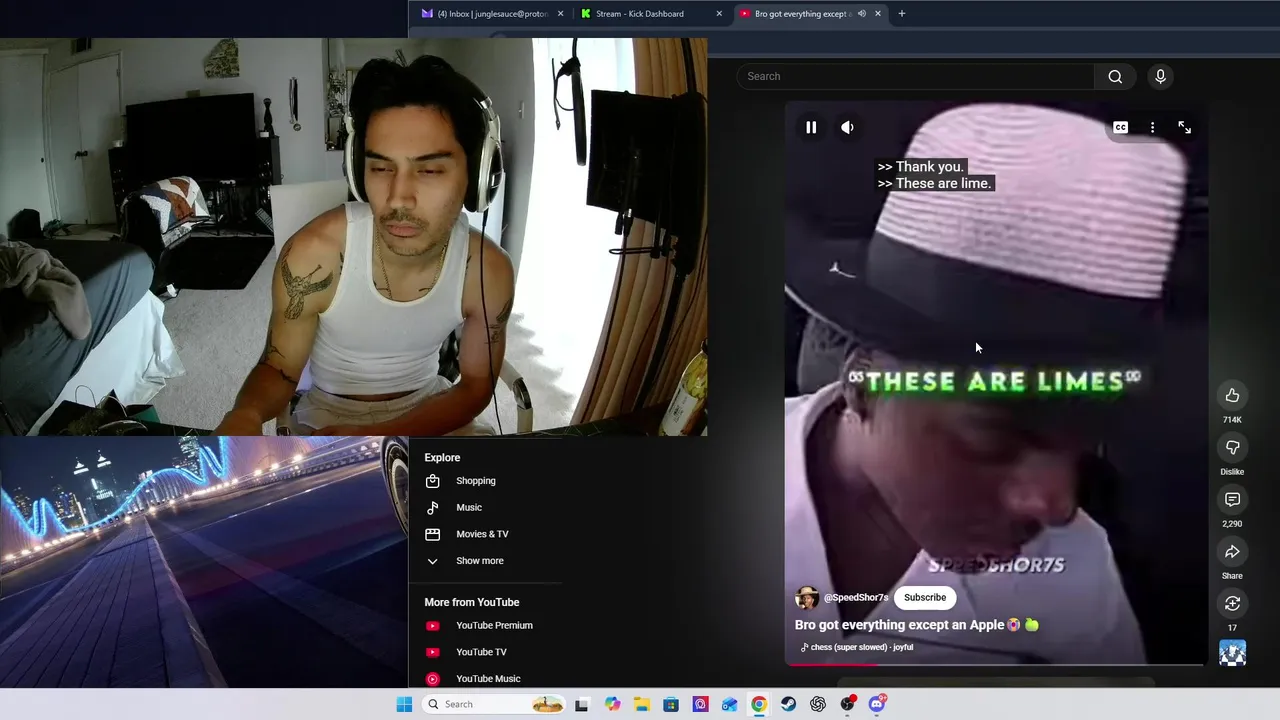The width and height of the screenshot is (1280, 720).
Task: Open Steam from the taskbar
Action: [x=789, y=704]
